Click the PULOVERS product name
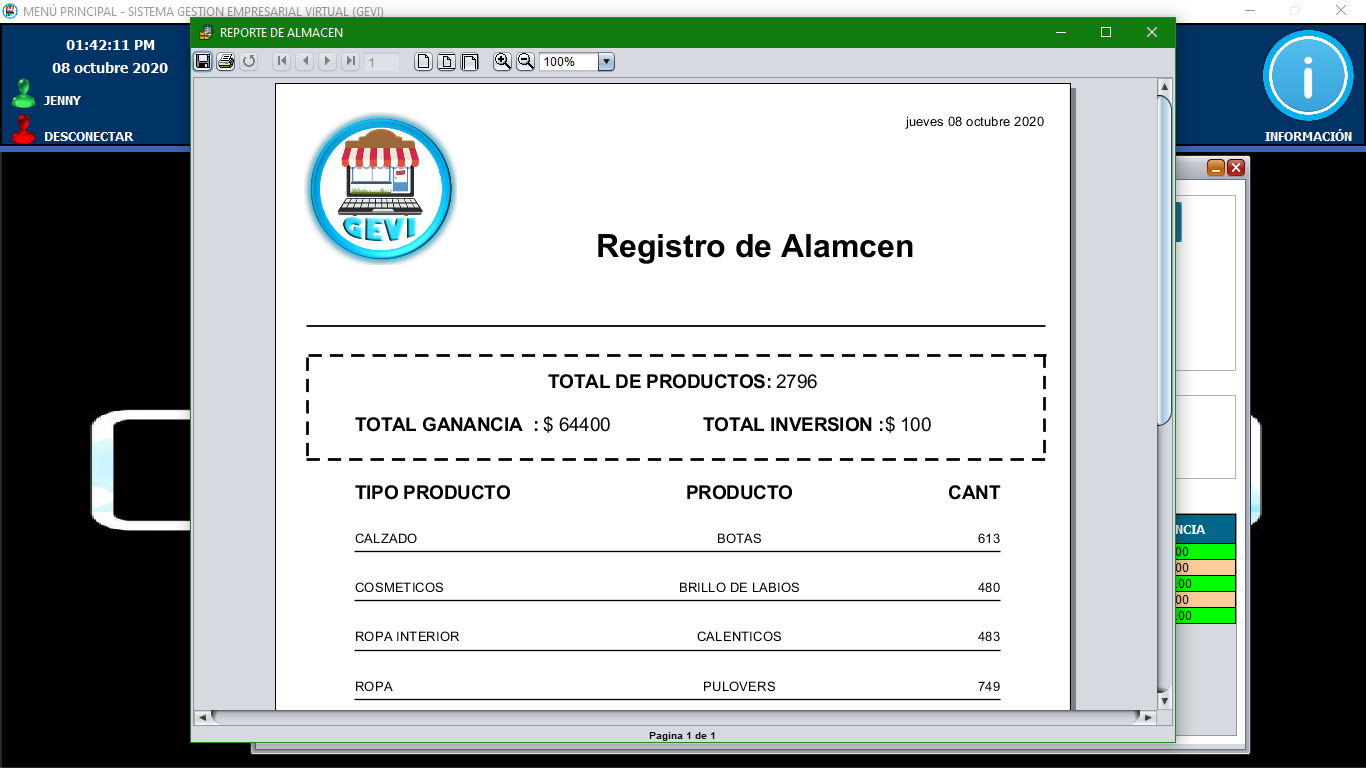The height and width of the screenshot is (768, 1366). point(739,687)
